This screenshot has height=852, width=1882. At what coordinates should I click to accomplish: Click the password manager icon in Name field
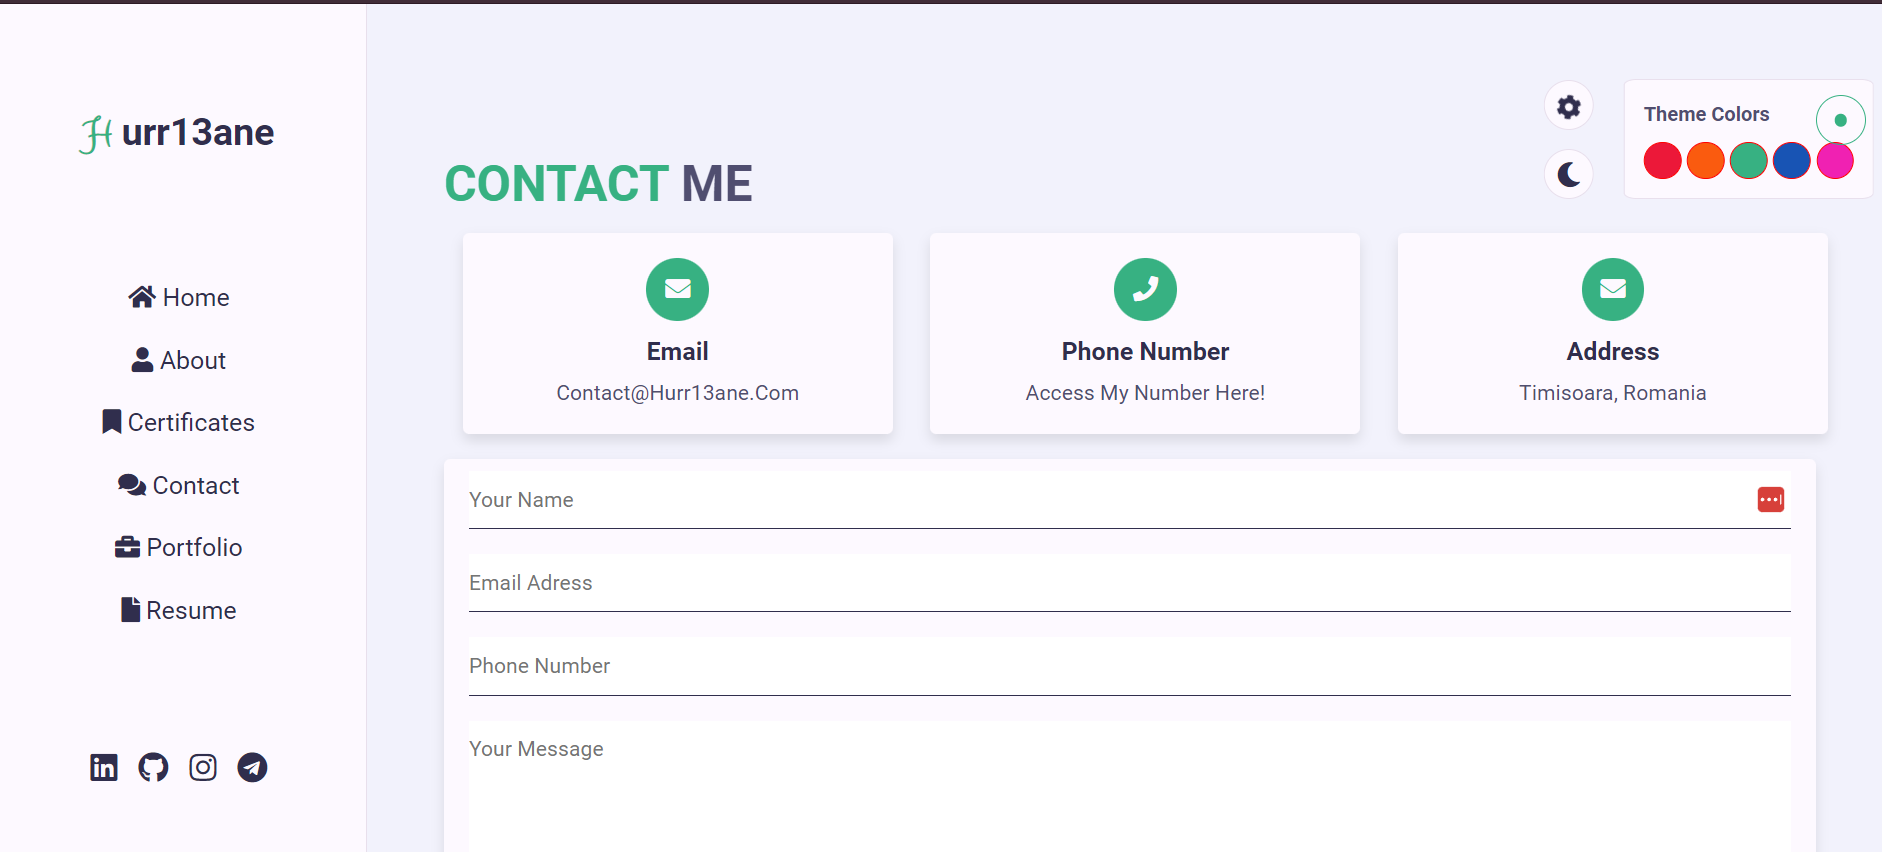(x=1770, y=499)
